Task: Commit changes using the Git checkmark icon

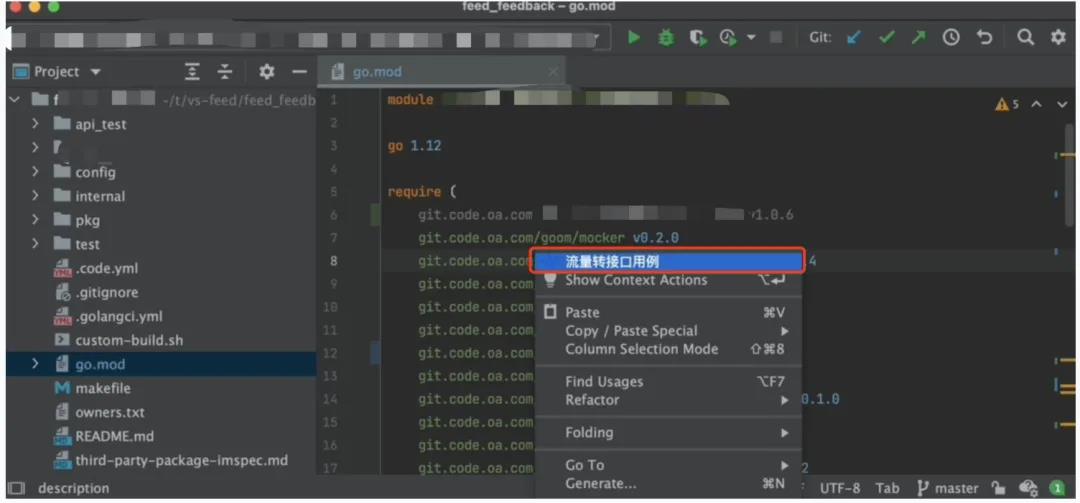Action: (x=885, y=37)
